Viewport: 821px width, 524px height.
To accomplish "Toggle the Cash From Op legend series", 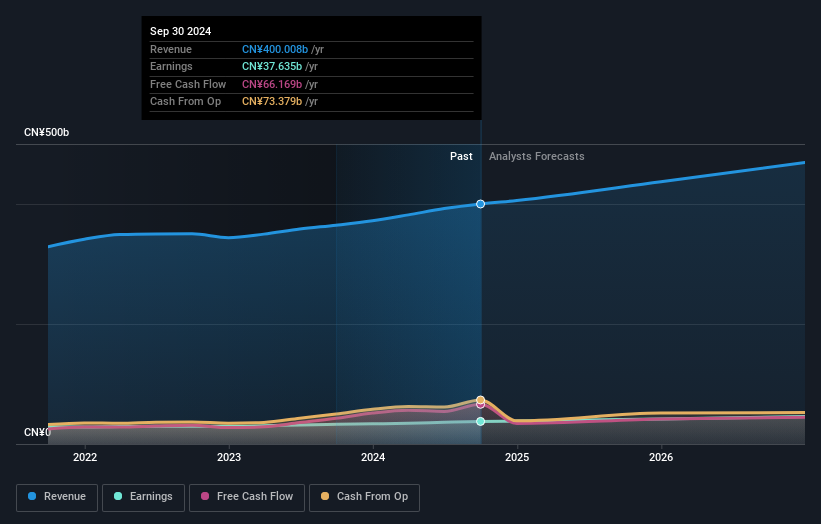I will (x=364, y=497).
